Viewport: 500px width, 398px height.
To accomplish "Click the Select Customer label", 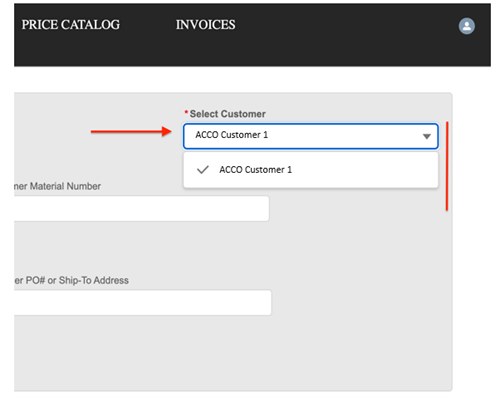I will [228, 114].
